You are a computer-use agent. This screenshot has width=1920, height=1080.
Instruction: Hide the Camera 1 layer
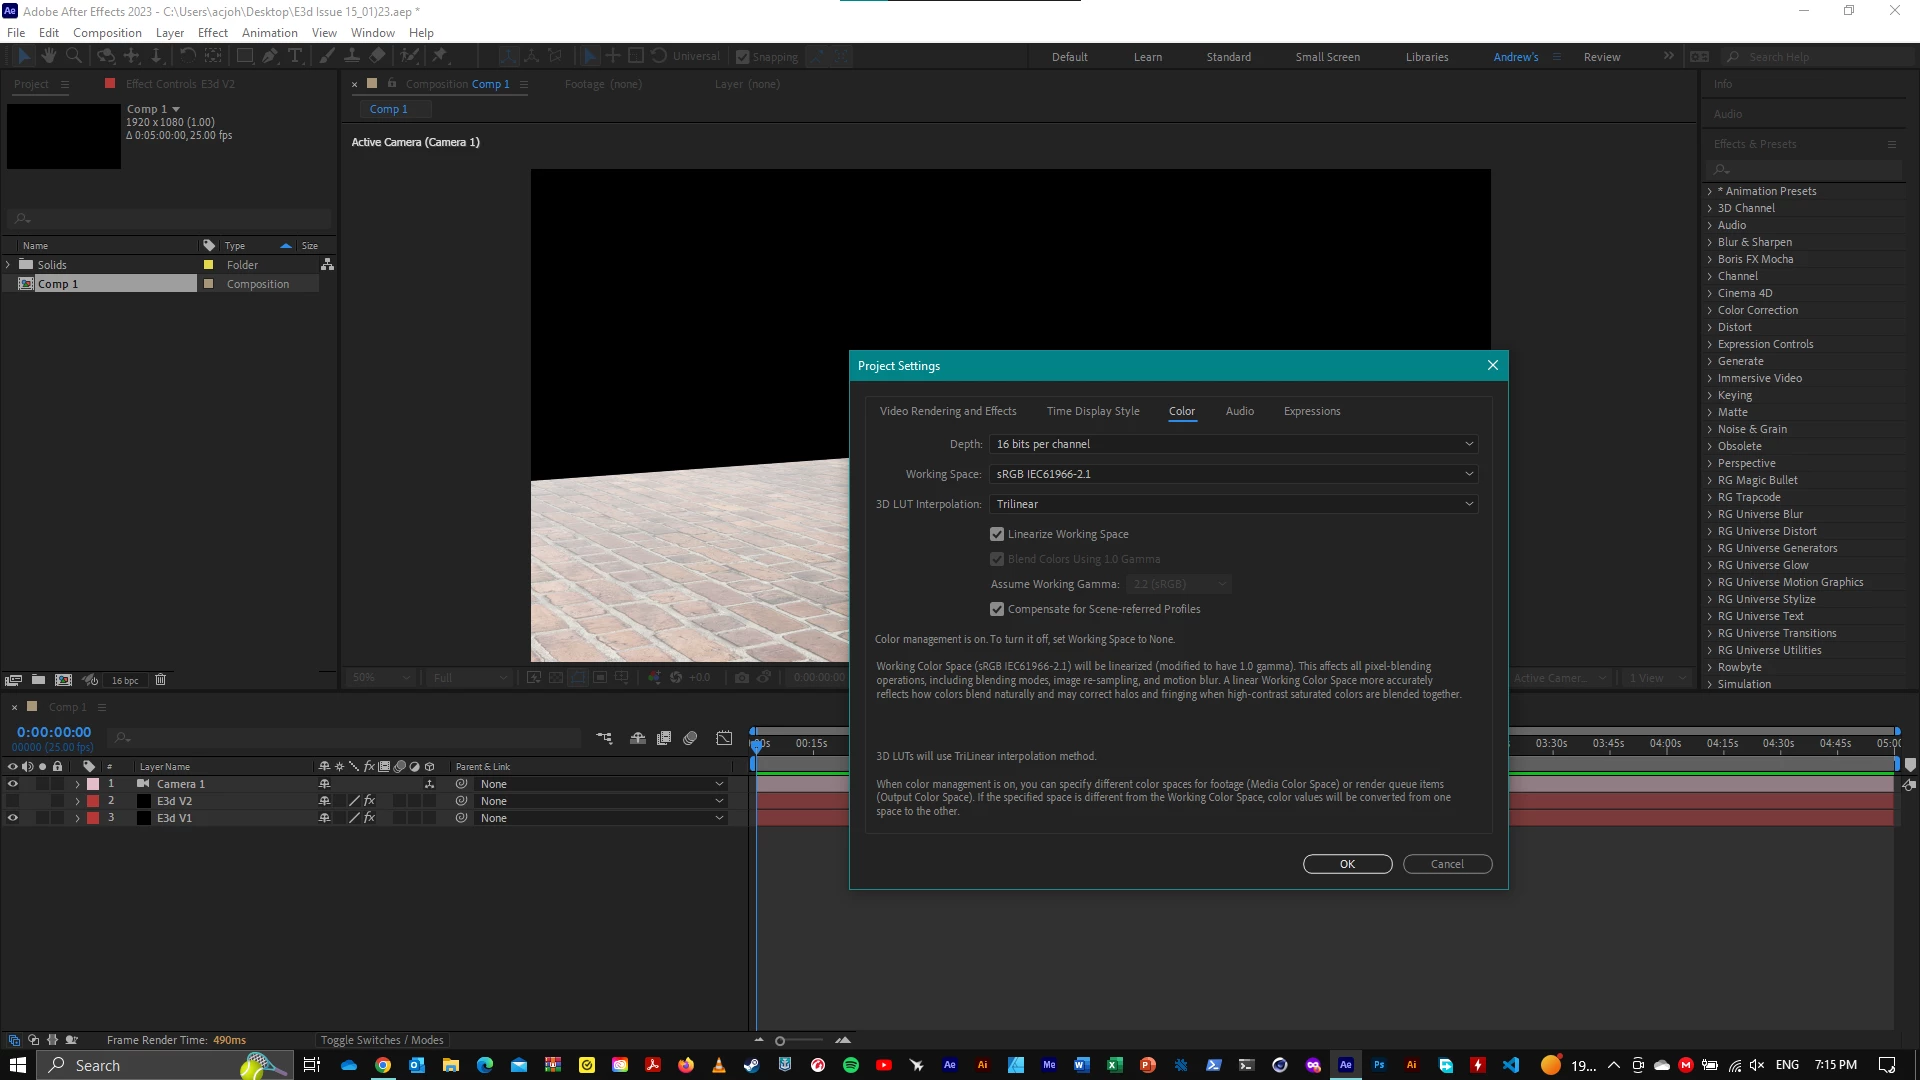[x=13, y=784]
